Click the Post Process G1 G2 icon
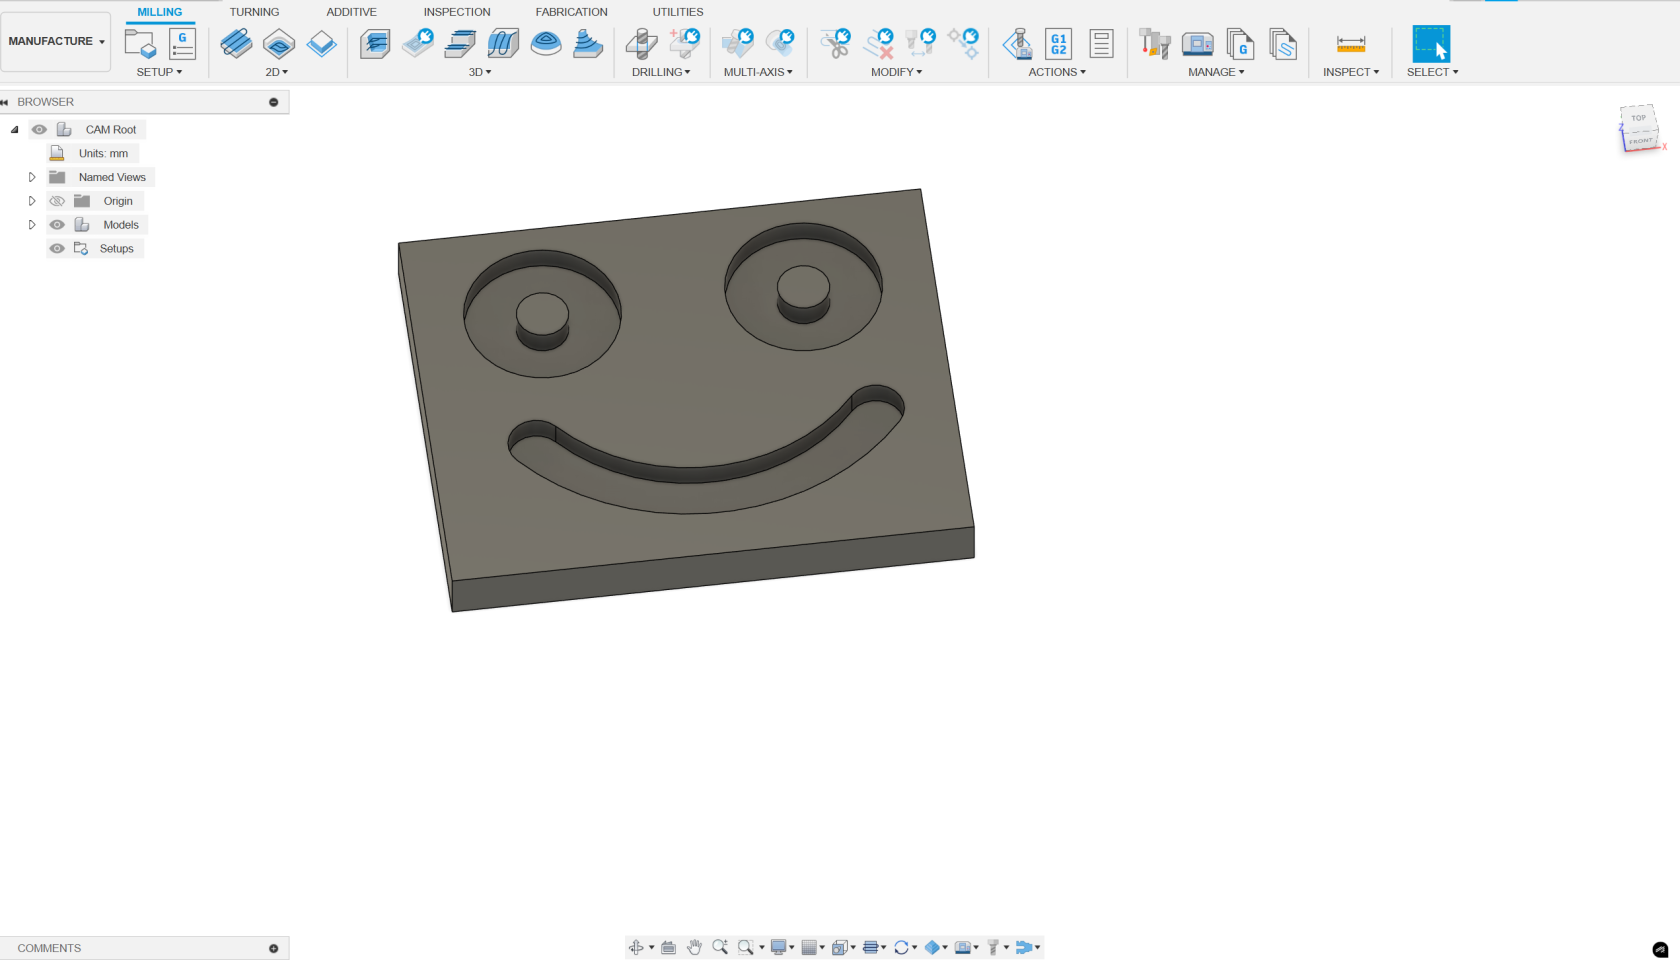This screenshot has width=1680, height=960. click(x=1059, y=44)
